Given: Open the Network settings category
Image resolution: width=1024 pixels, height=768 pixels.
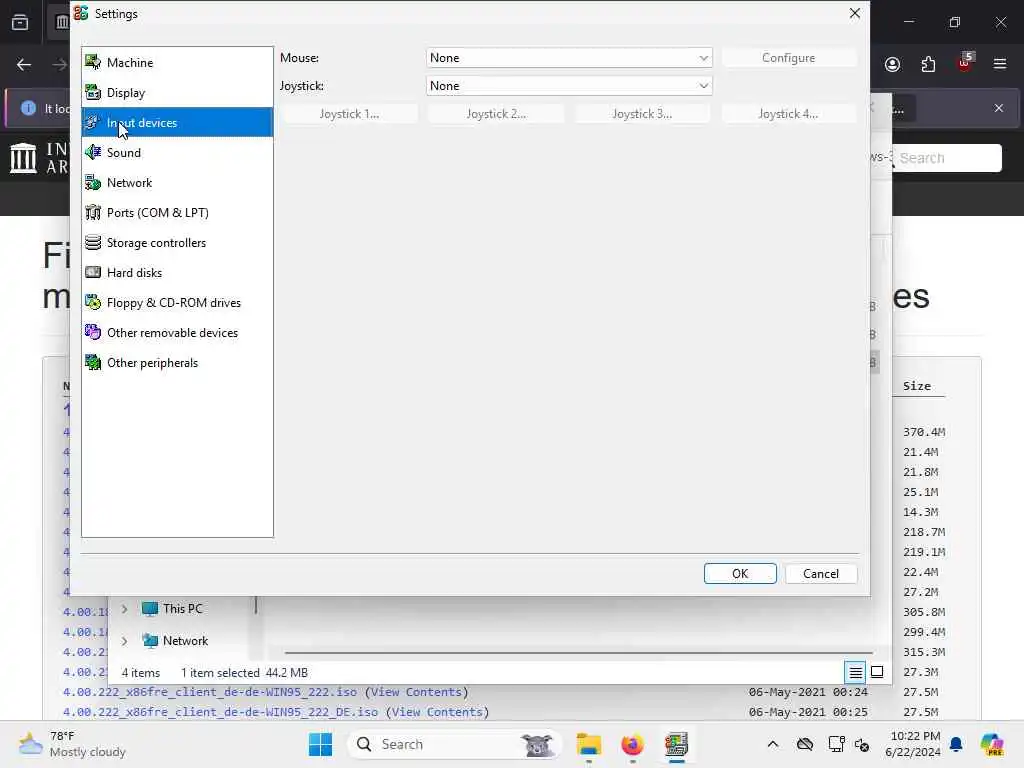Looking at the screenshot, I should (x=177, y=183).
